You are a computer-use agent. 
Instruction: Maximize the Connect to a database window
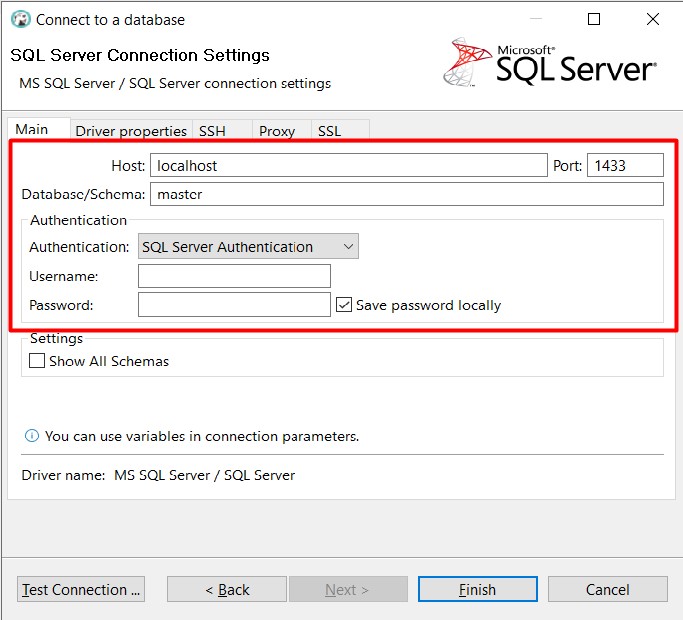(594, 19)
